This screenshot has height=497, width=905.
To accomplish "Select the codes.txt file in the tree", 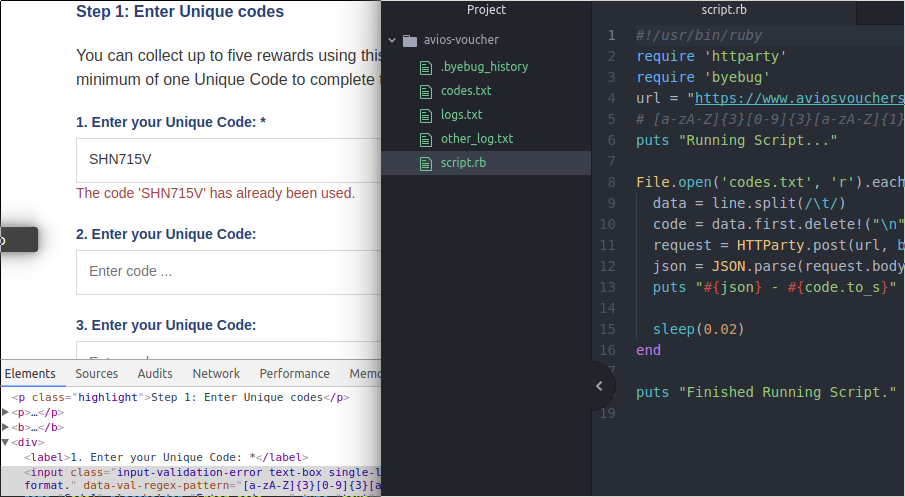I will pos(466,91).
